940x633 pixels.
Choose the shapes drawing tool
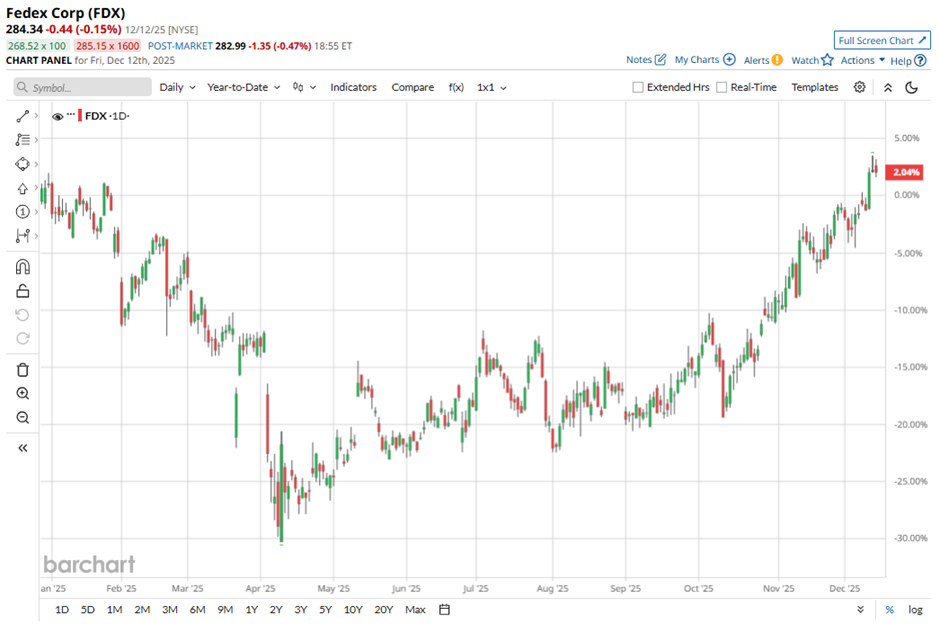23,164
